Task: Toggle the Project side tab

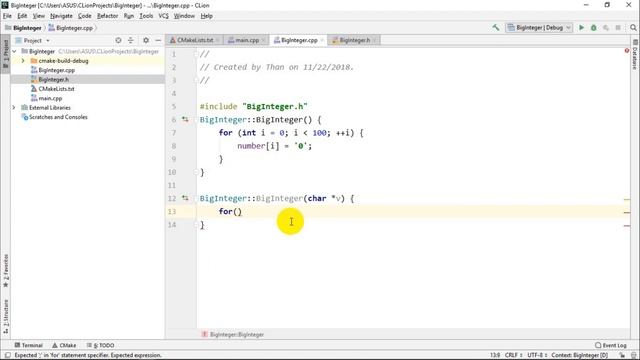Action: (x=6, y=53)
